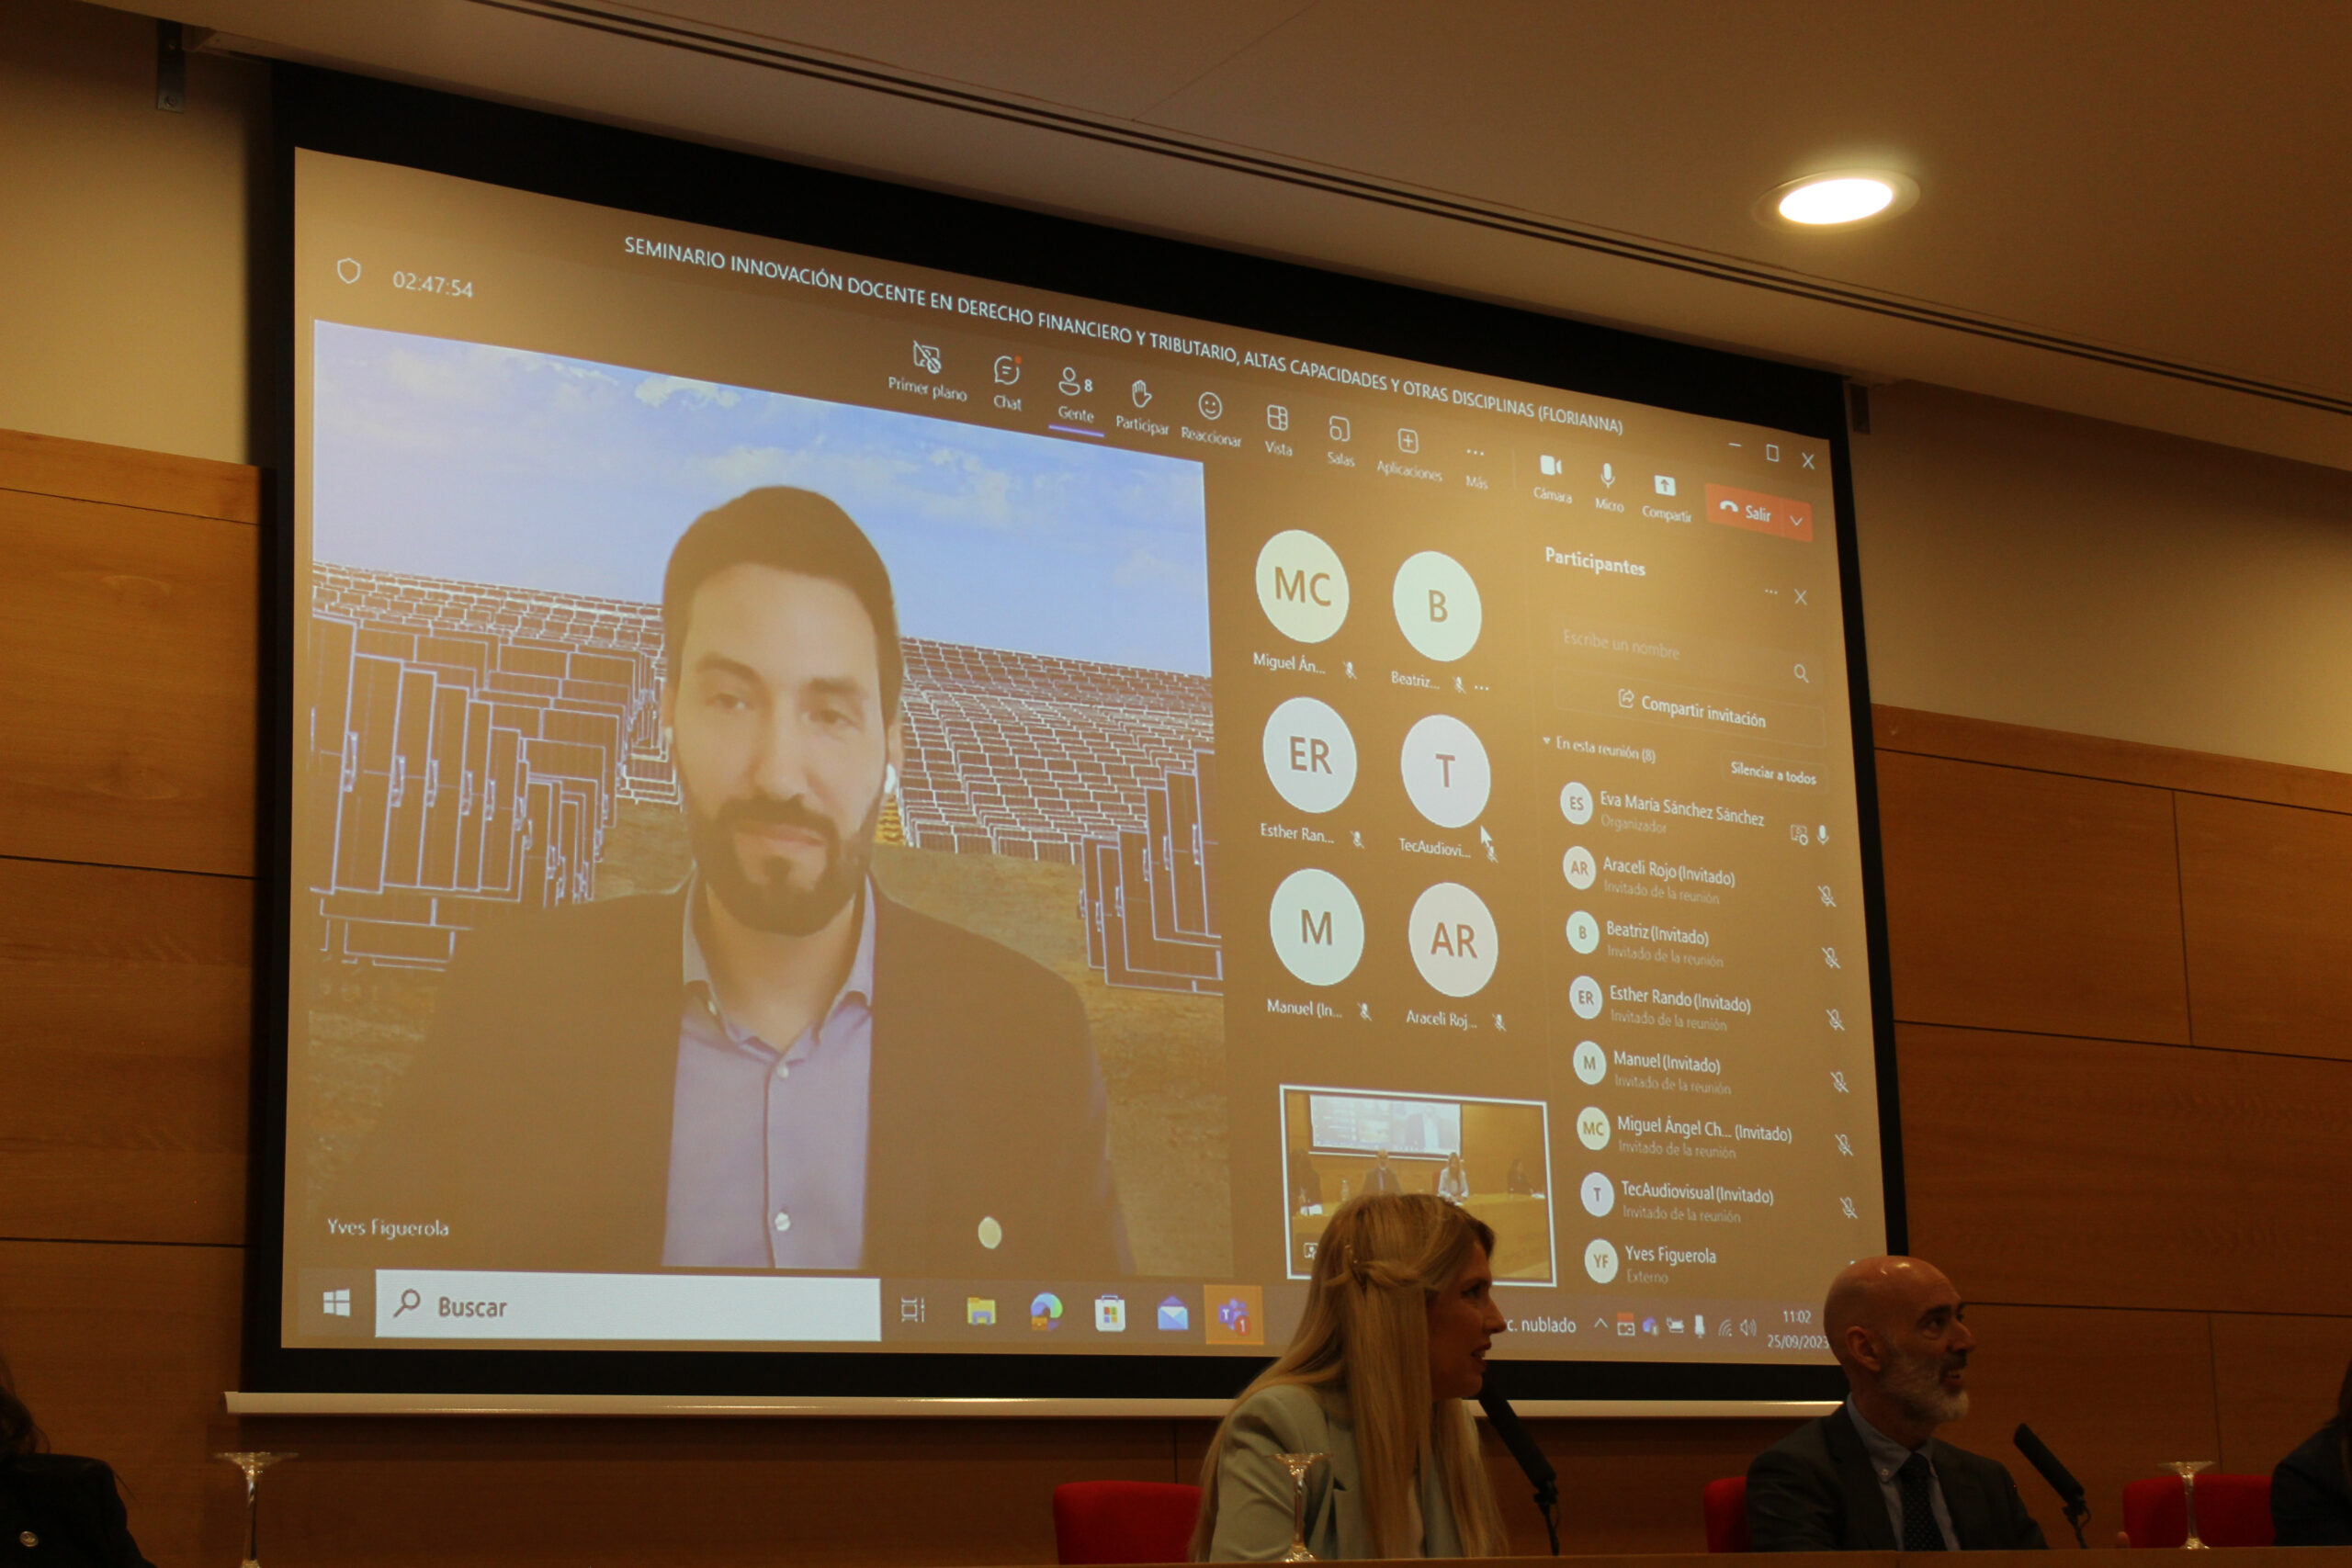2352x1568 pixels.
Task: Open the Primer plano spotlight option
Action: click(927, 369)
